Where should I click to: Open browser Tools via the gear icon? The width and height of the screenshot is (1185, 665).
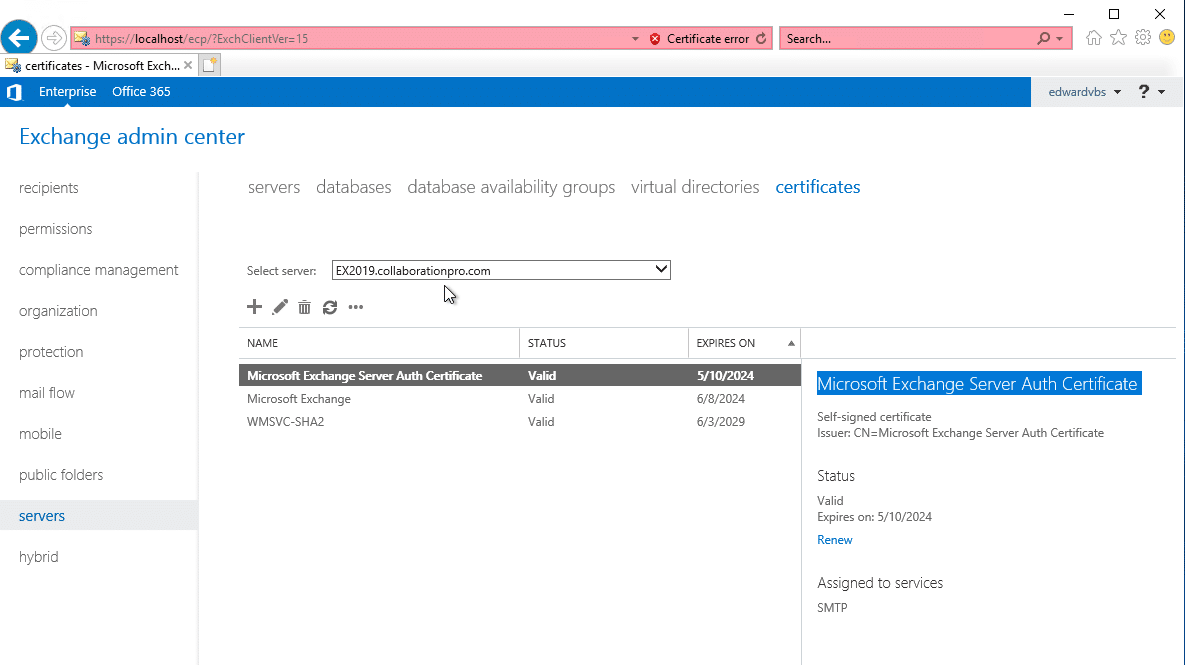coord(1142,37)
